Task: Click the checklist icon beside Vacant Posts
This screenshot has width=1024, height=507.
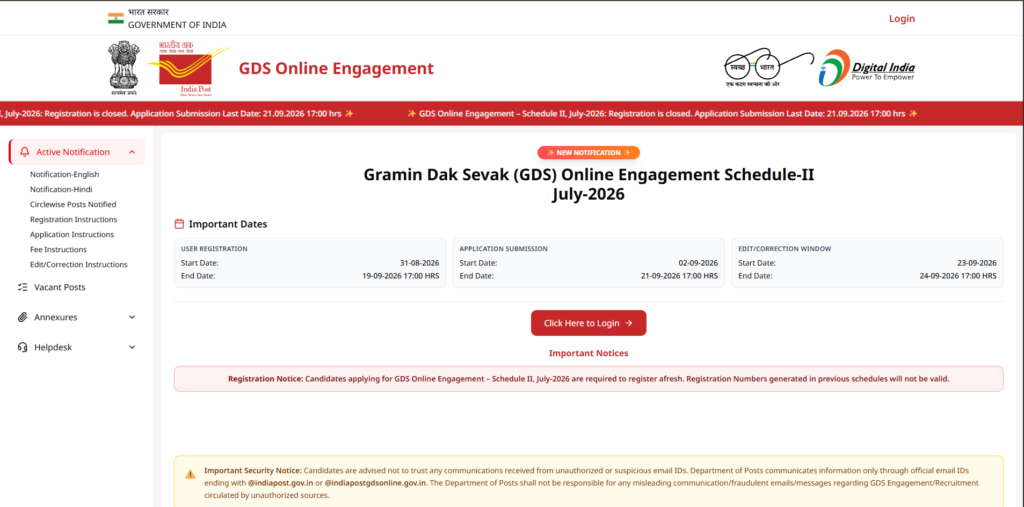Action: tap(22, 287)
